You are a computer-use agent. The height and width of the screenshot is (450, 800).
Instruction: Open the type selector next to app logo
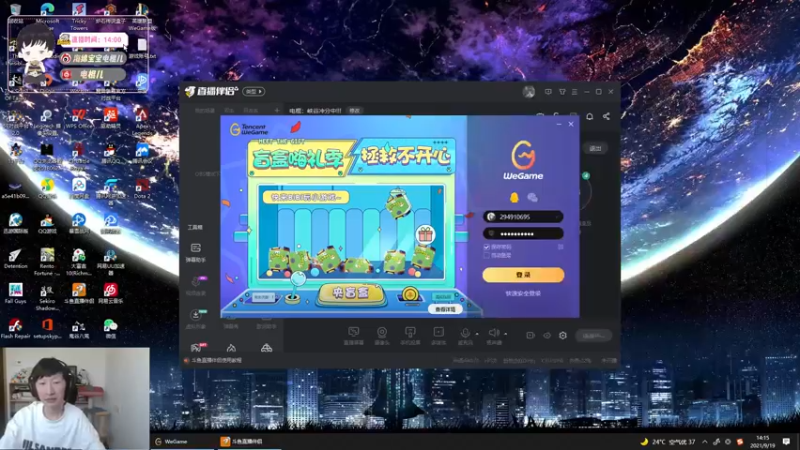point(254,91)
